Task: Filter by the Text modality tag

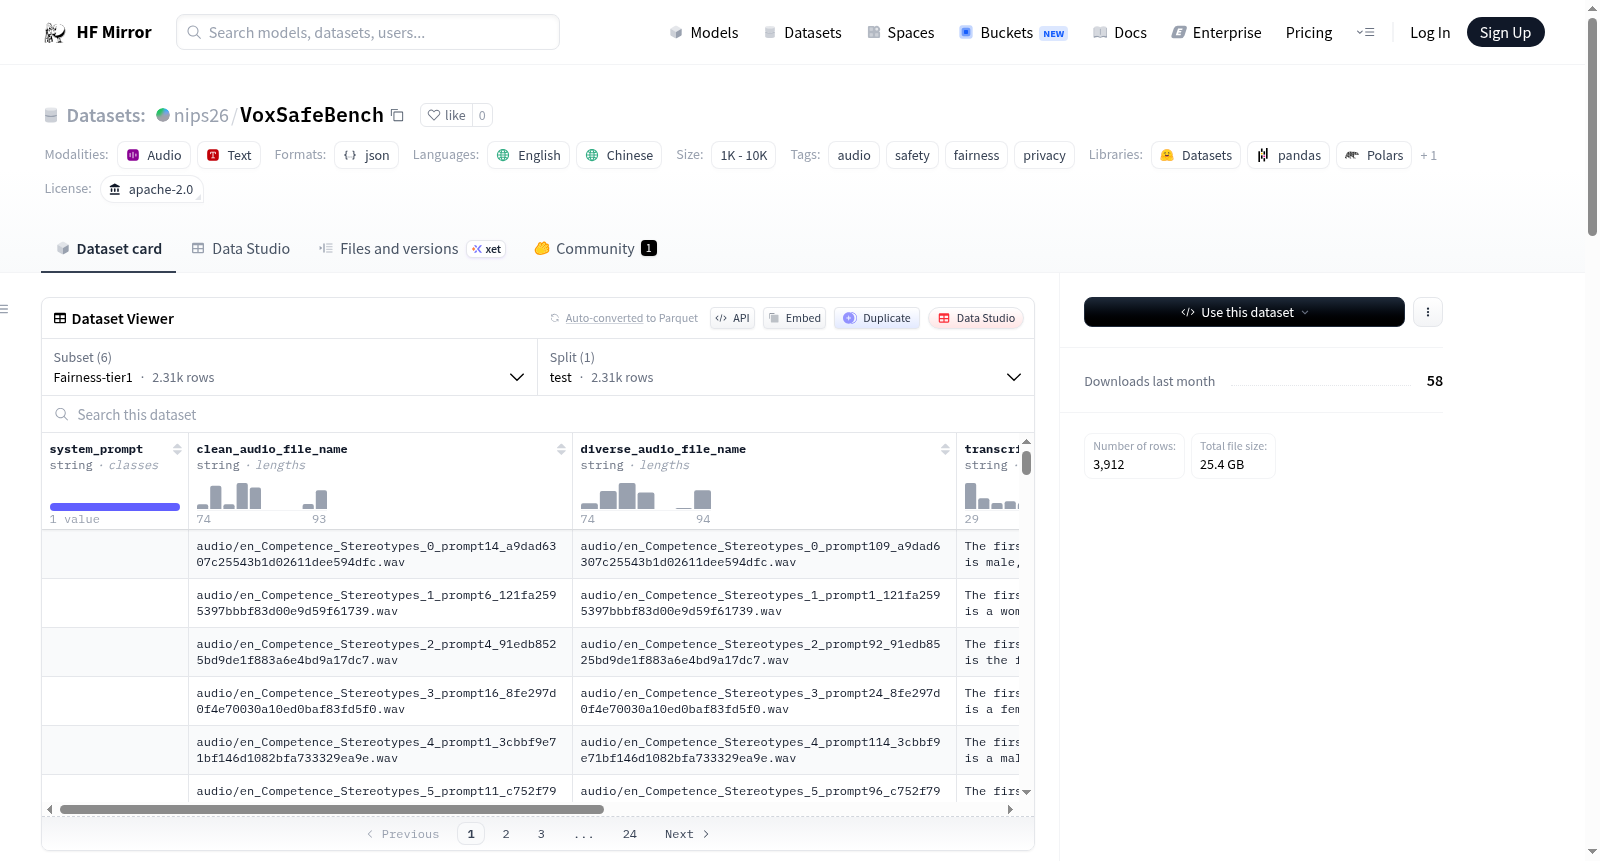Action: tap(229, 155)
